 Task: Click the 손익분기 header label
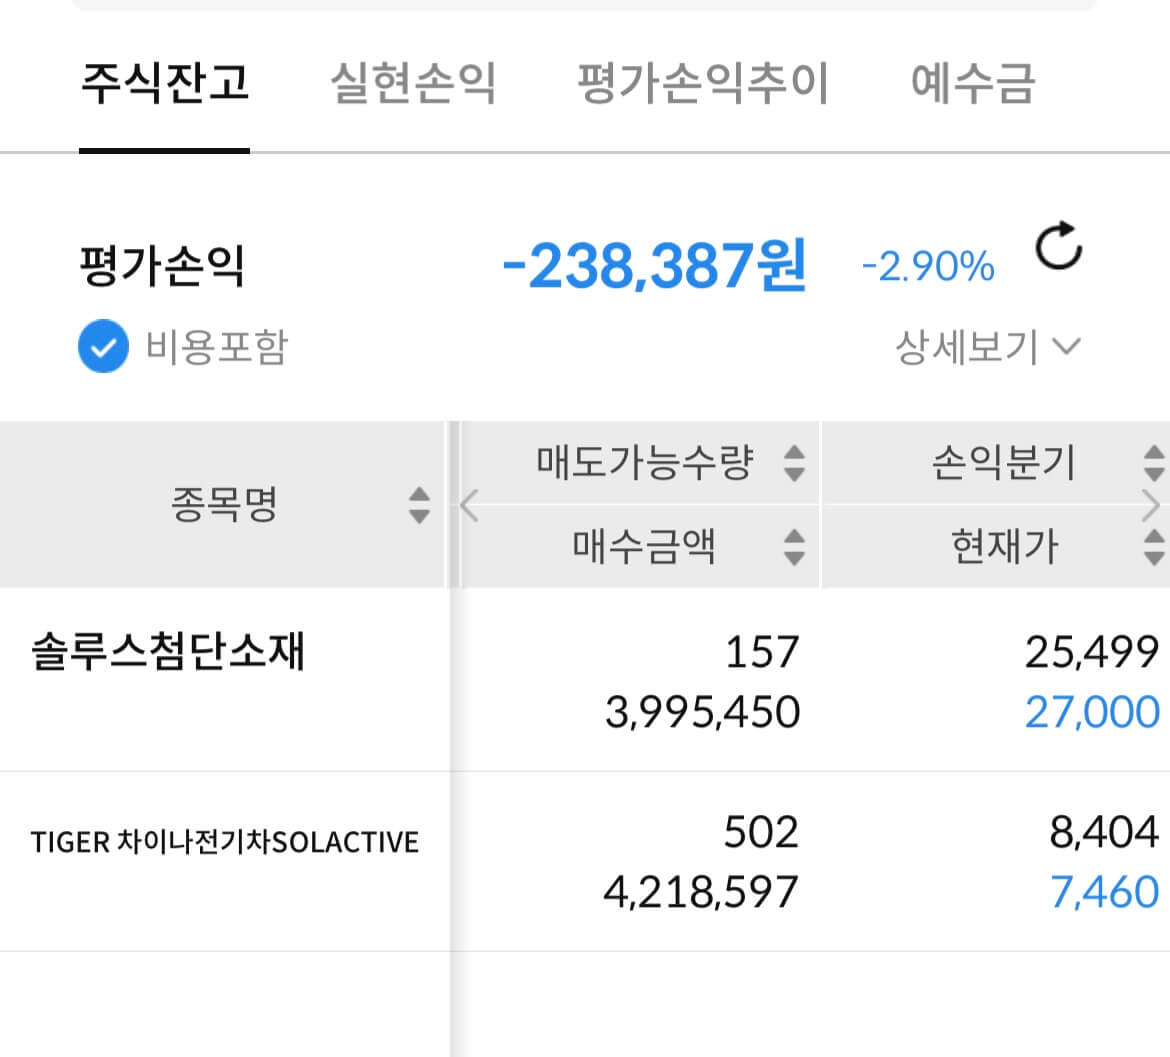[1004, 462]
